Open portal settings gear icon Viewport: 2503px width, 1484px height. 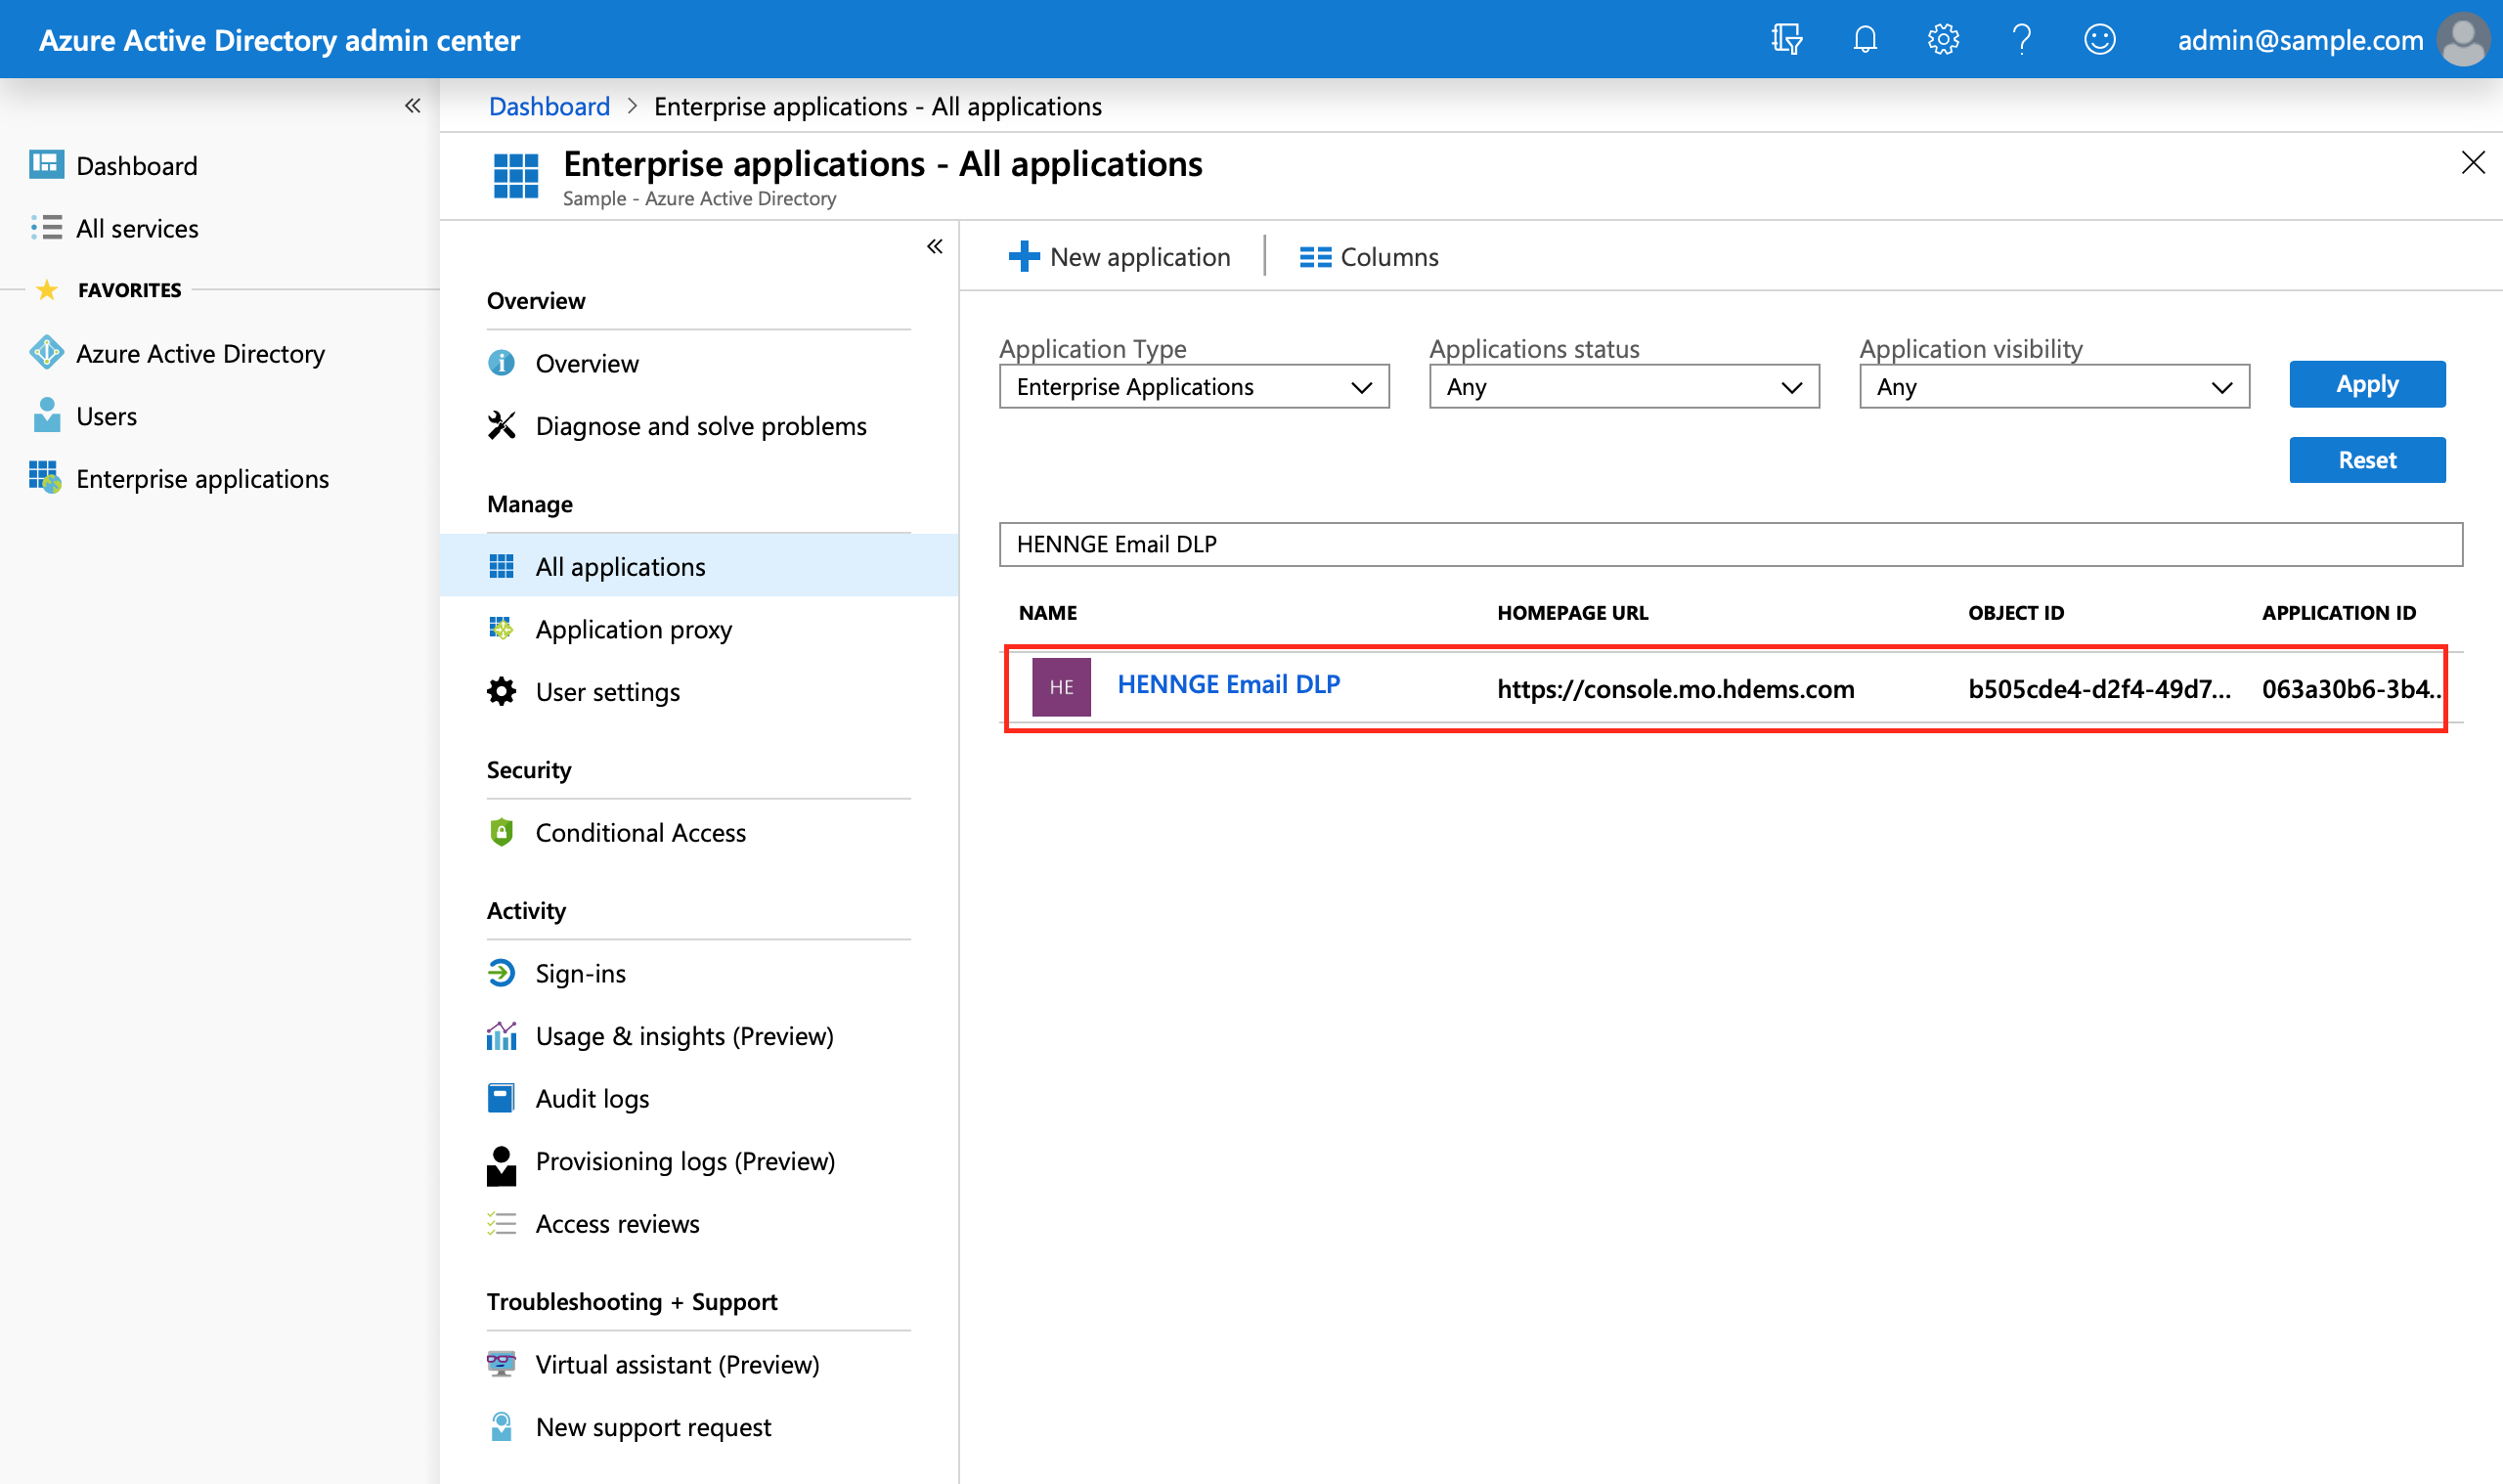pos(1942,40)
